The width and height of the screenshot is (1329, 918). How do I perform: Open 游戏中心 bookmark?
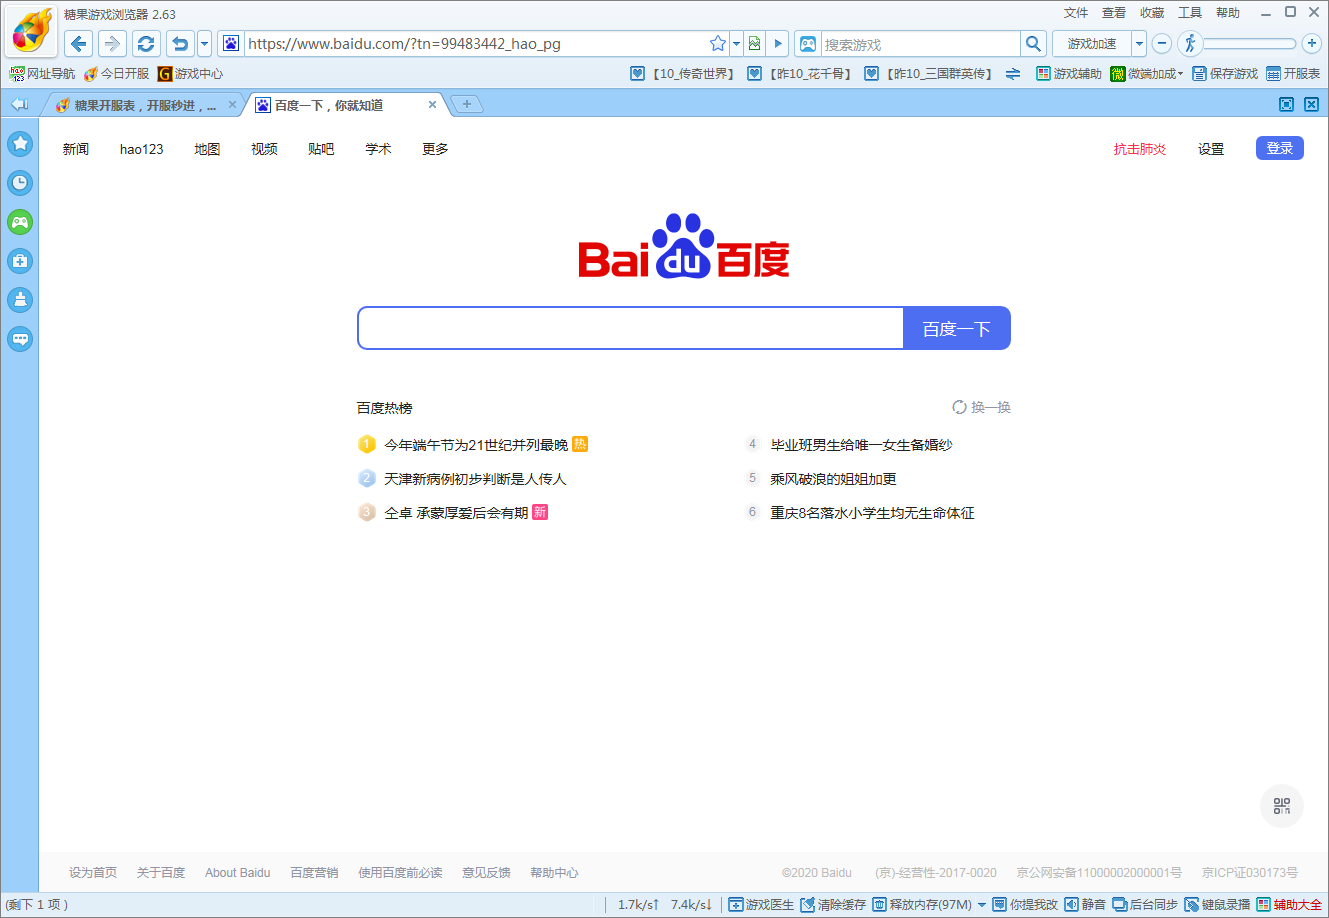point(190,74)
